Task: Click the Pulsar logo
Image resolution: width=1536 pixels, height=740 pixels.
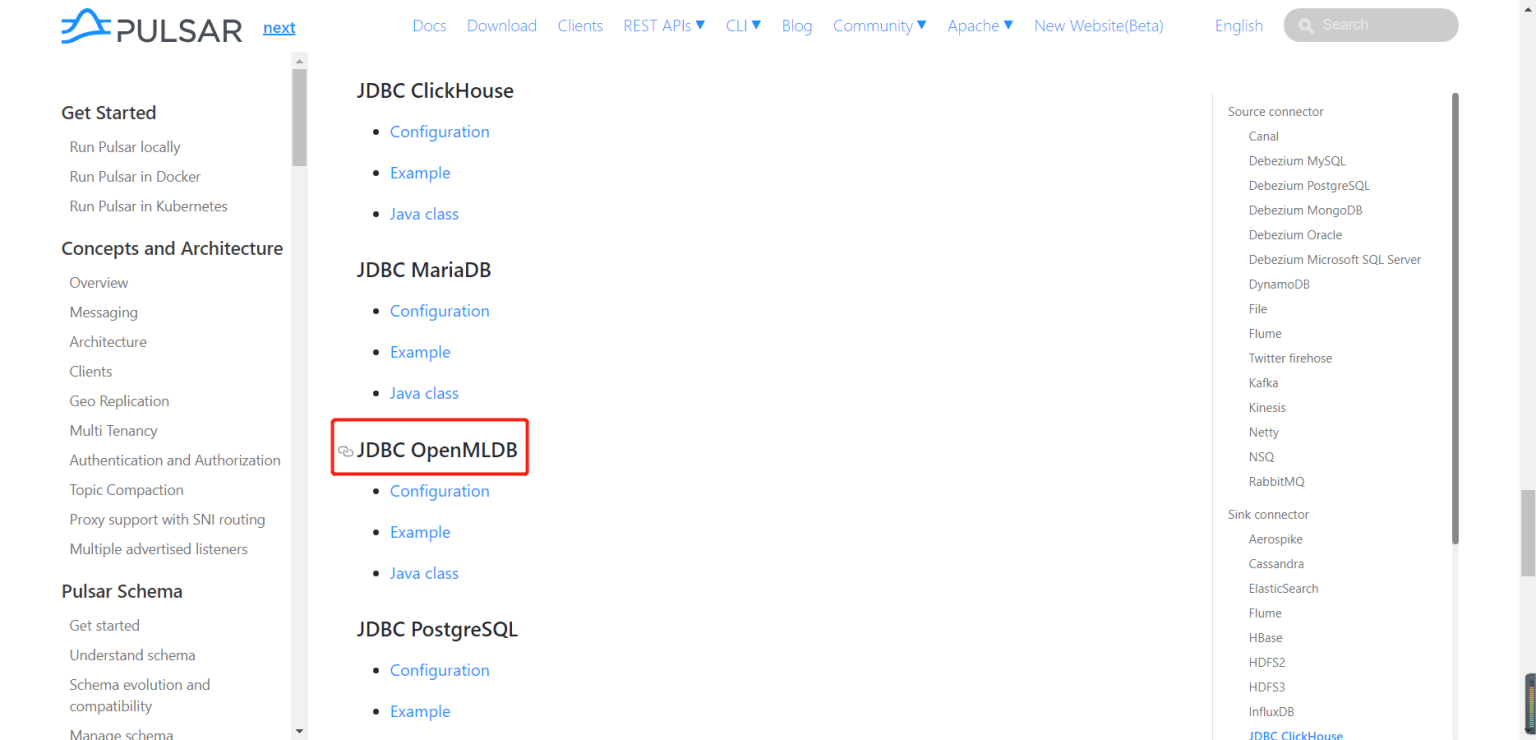Action: coord(152,26)
